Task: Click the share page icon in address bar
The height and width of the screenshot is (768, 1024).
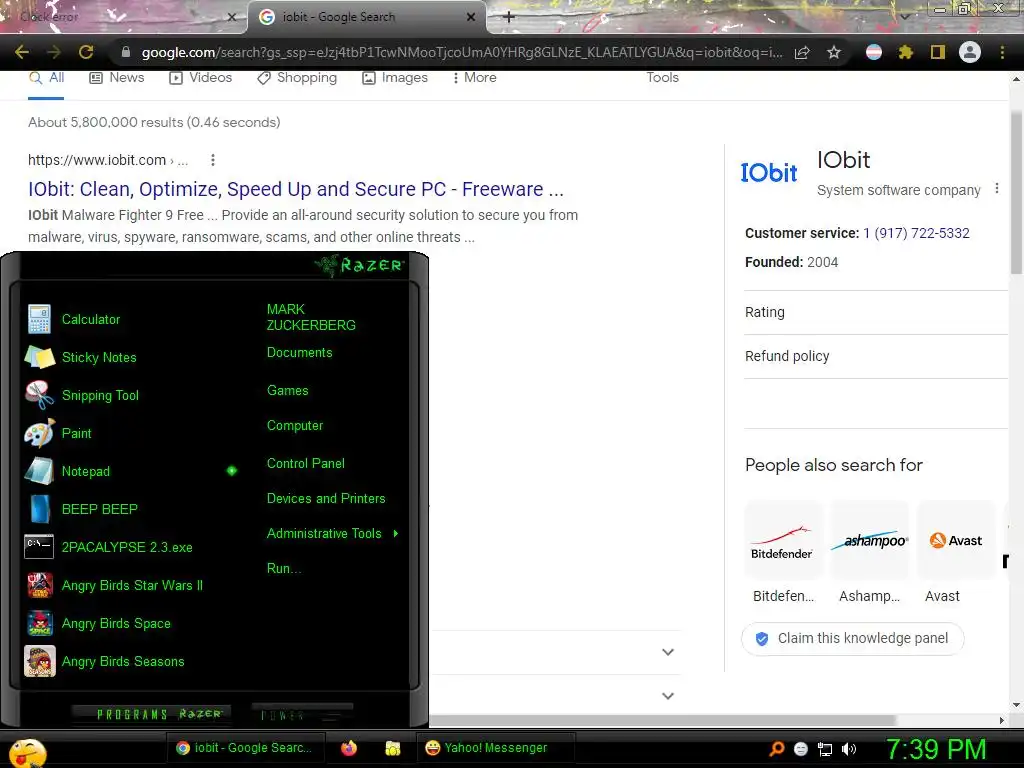Action: [x=802, y=52]
